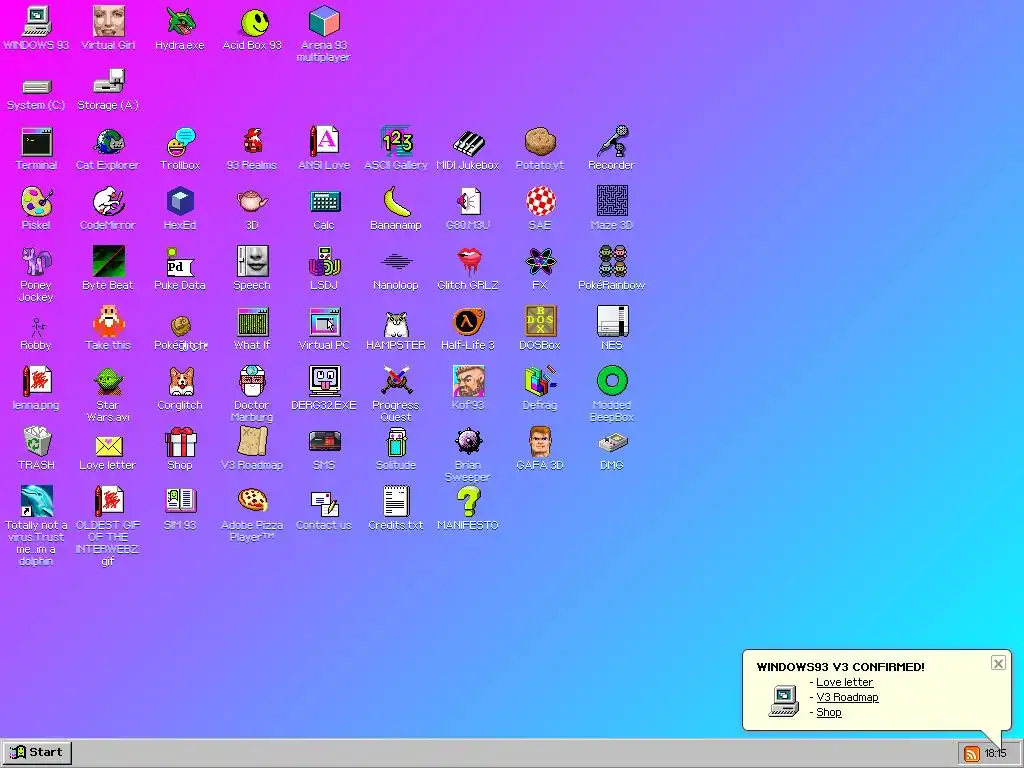Open the TRASH recycle bin

click(37, 441)
